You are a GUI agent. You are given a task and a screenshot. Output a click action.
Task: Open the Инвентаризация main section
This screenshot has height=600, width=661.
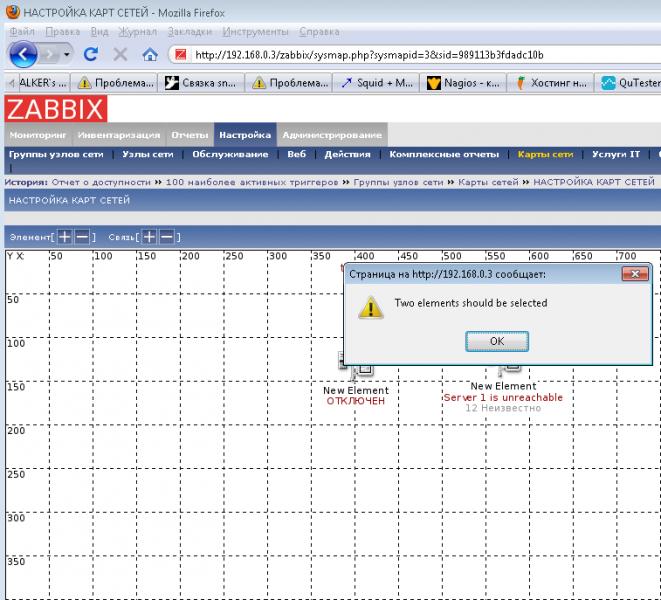(x=119, y=135)
